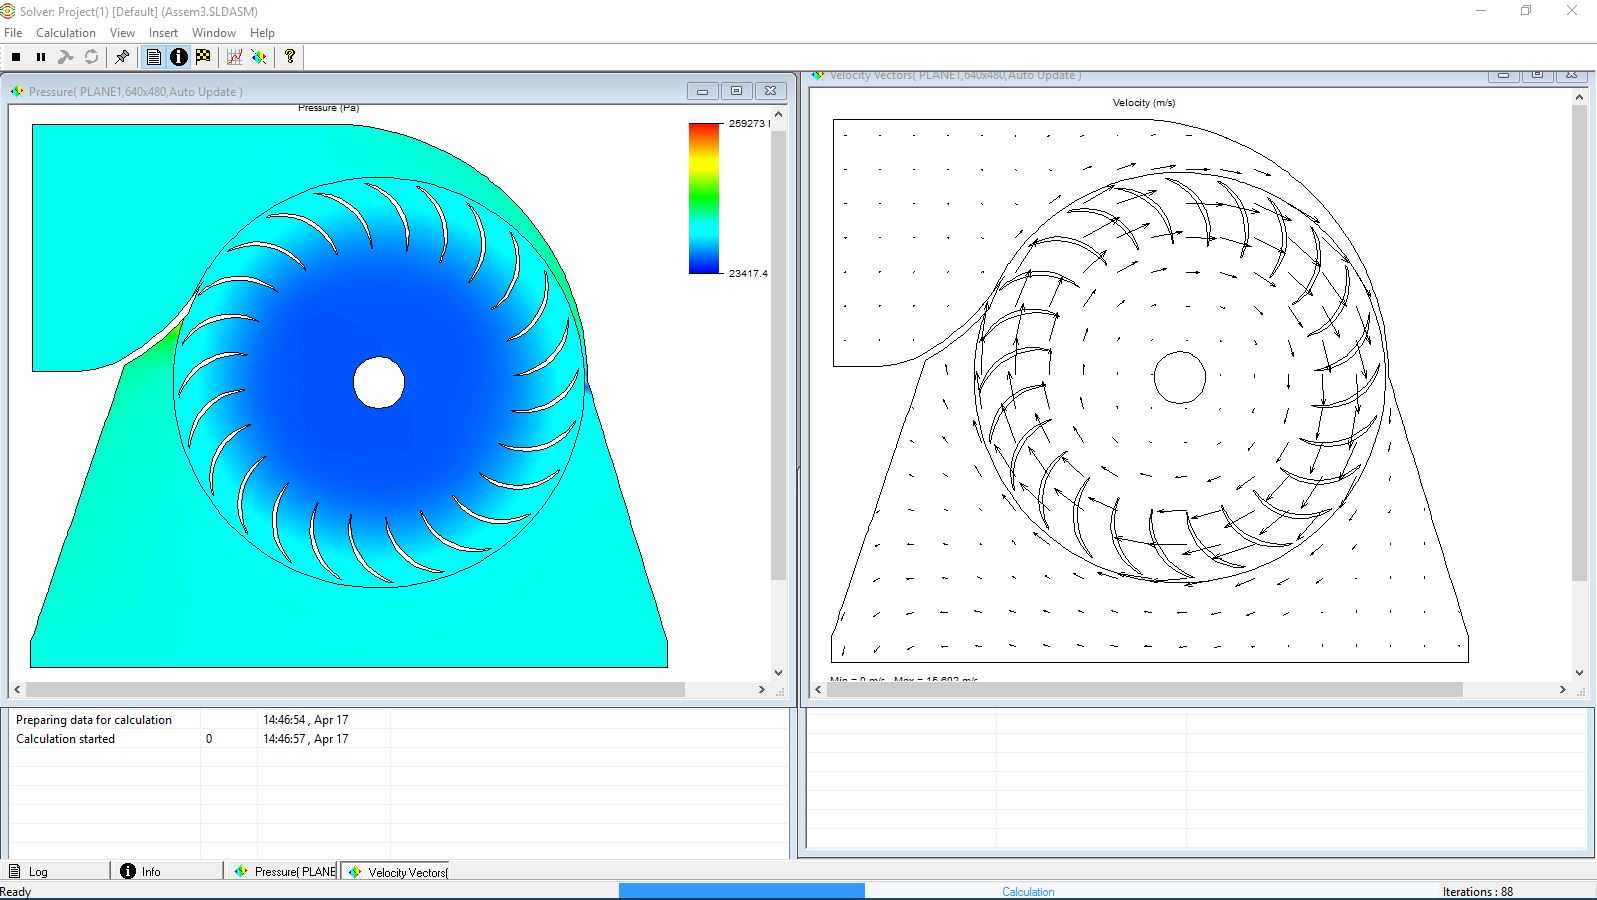The width and height of the screenshot is (1597, 900).
Task: Restore down the main Solver window
Action: tap(1526, 11)
